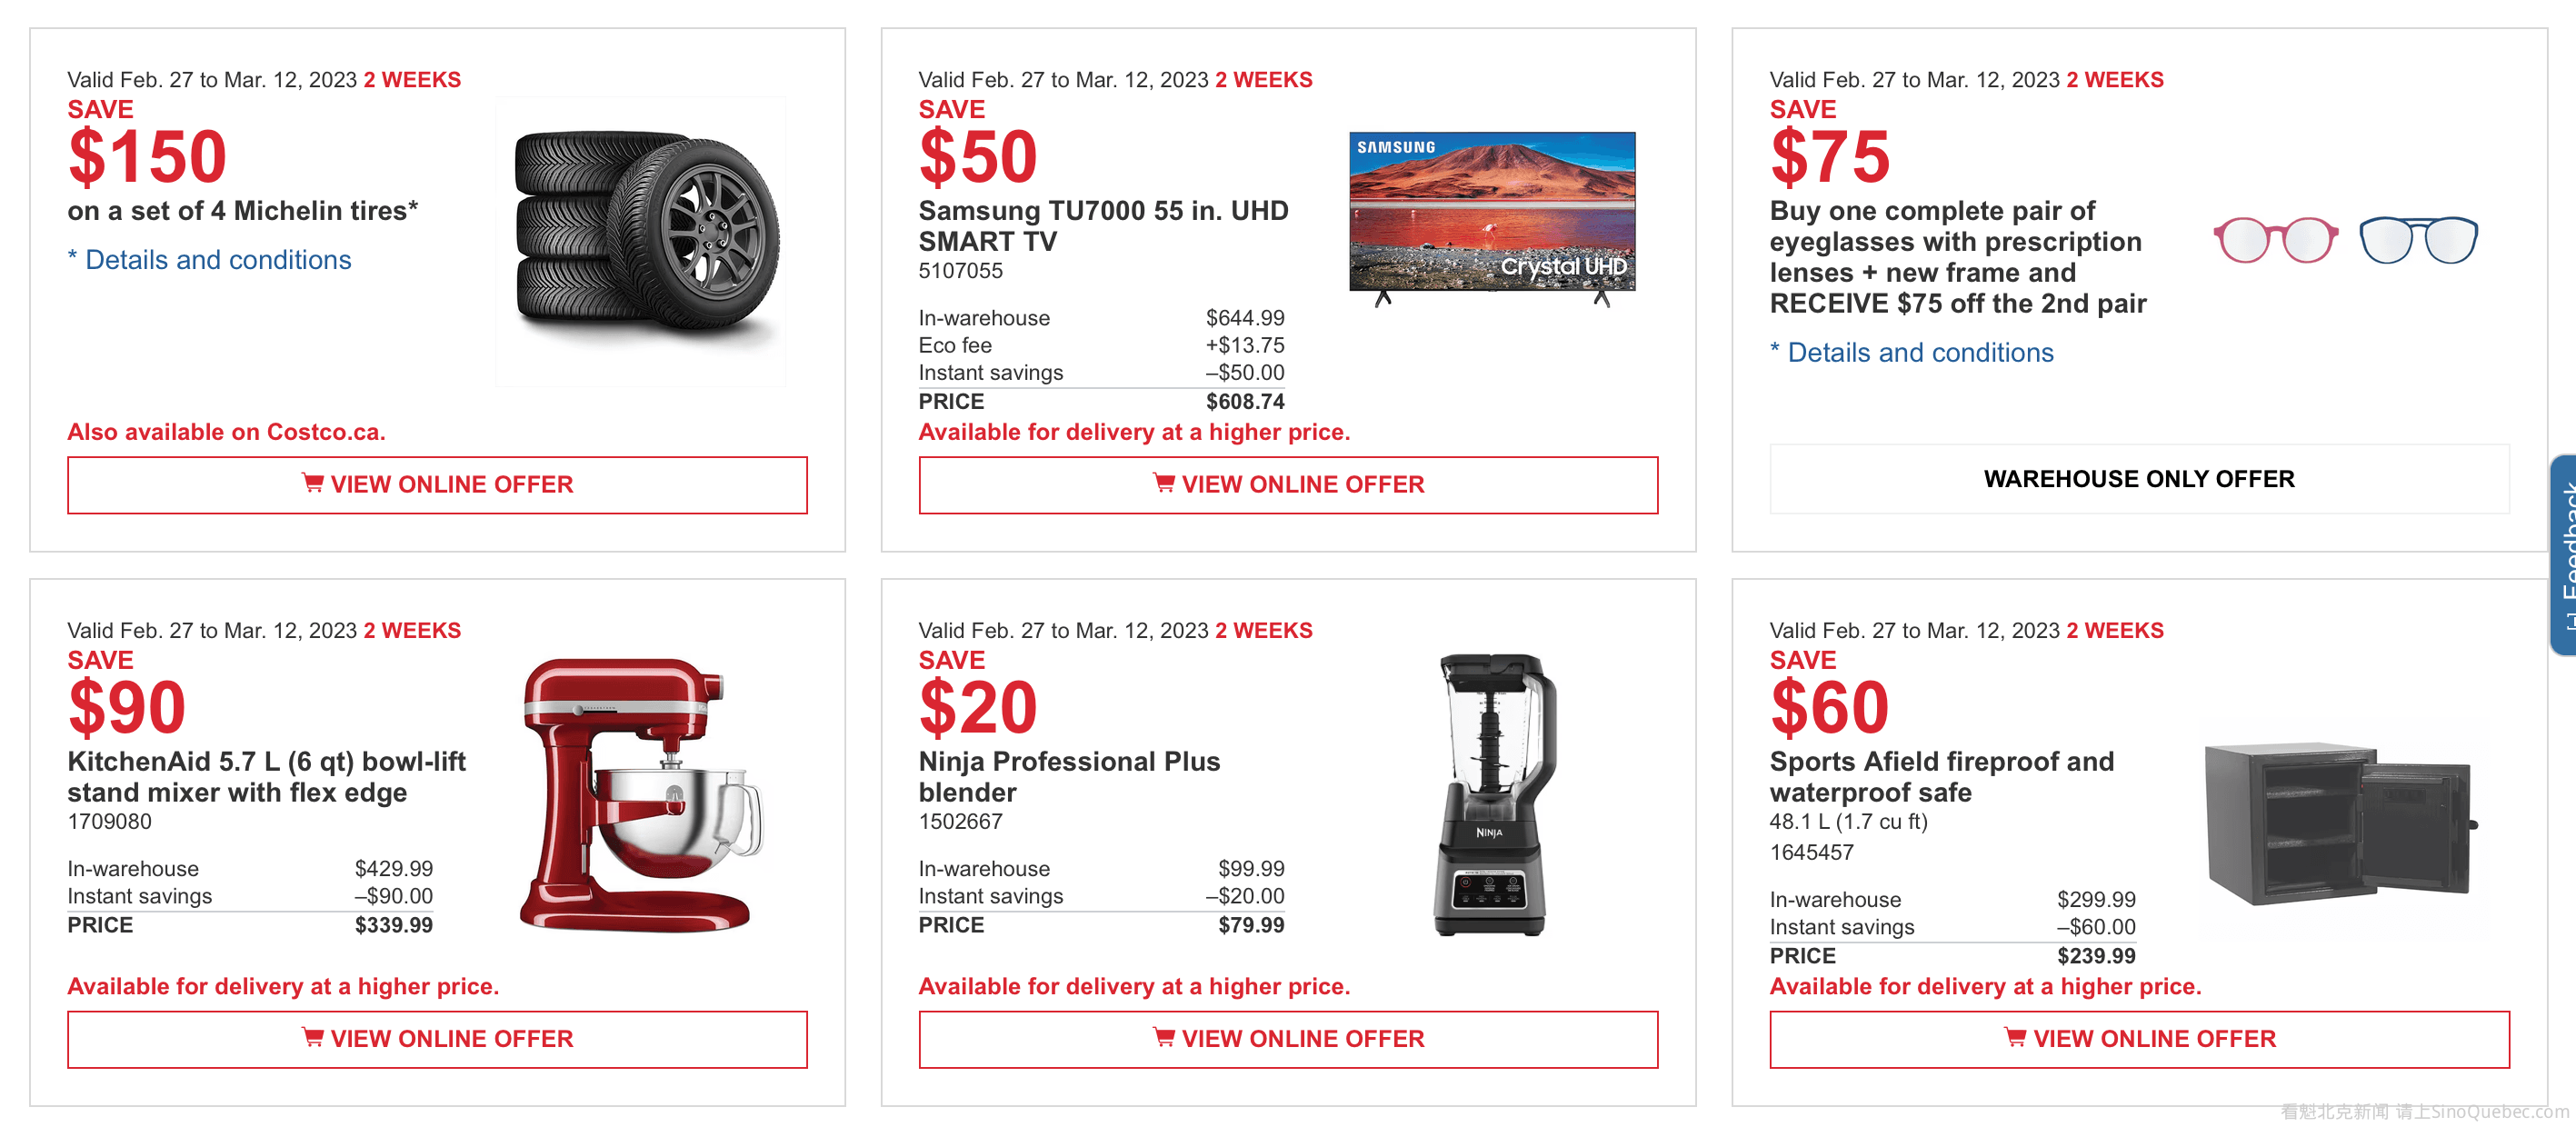Open eyeglasses details and conditions link
Screen dimensions: 2576x1127
(1919, 353)
